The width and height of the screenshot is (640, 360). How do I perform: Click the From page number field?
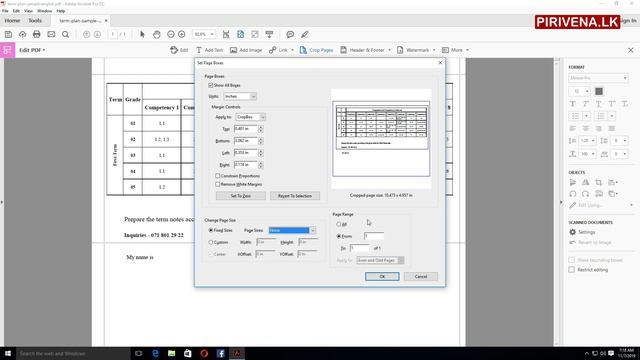374,236
